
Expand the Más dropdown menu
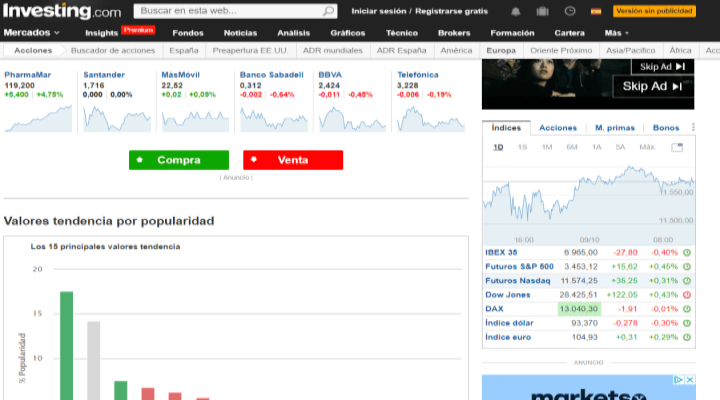pyautogui.click(x=617, y=33)
